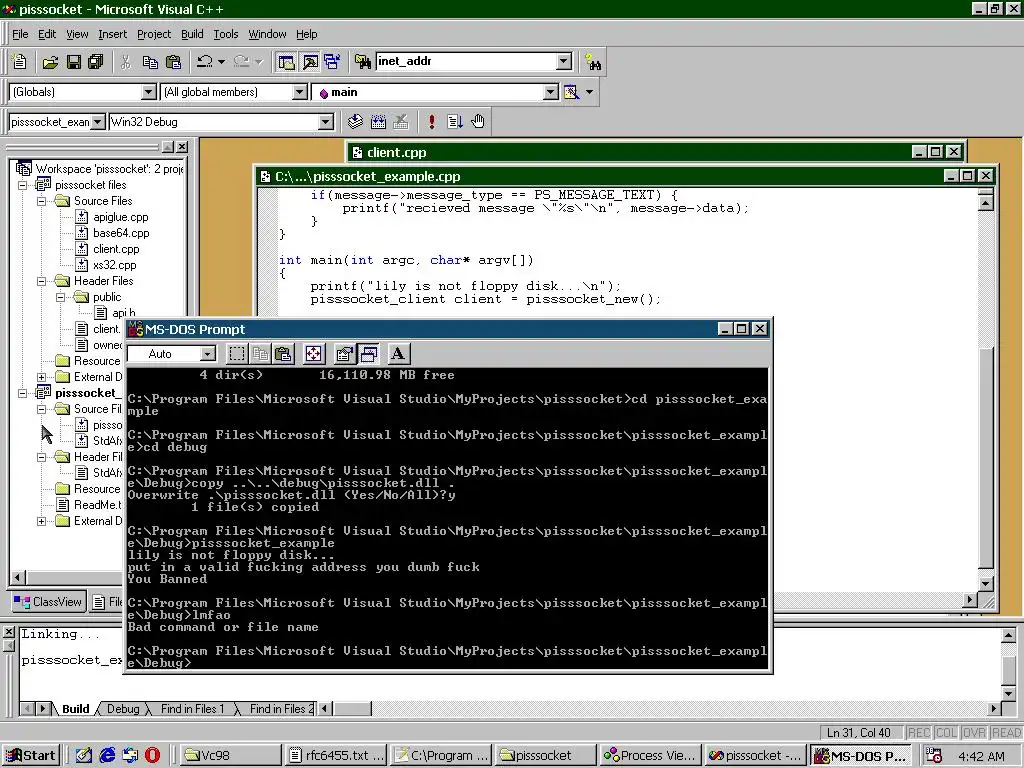
Task: Select base64.cpp in the workspace tree
Action: coord(121,233)
